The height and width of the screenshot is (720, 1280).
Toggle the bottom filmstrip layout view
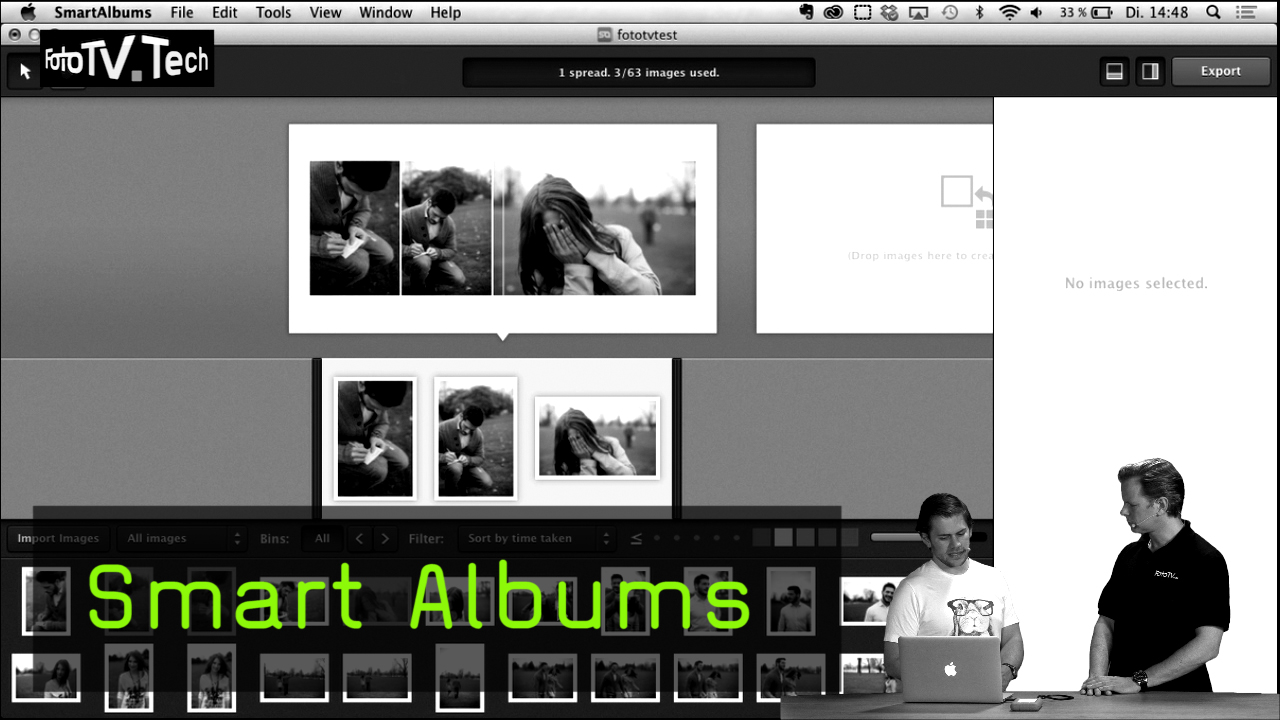pos(1114,71)
